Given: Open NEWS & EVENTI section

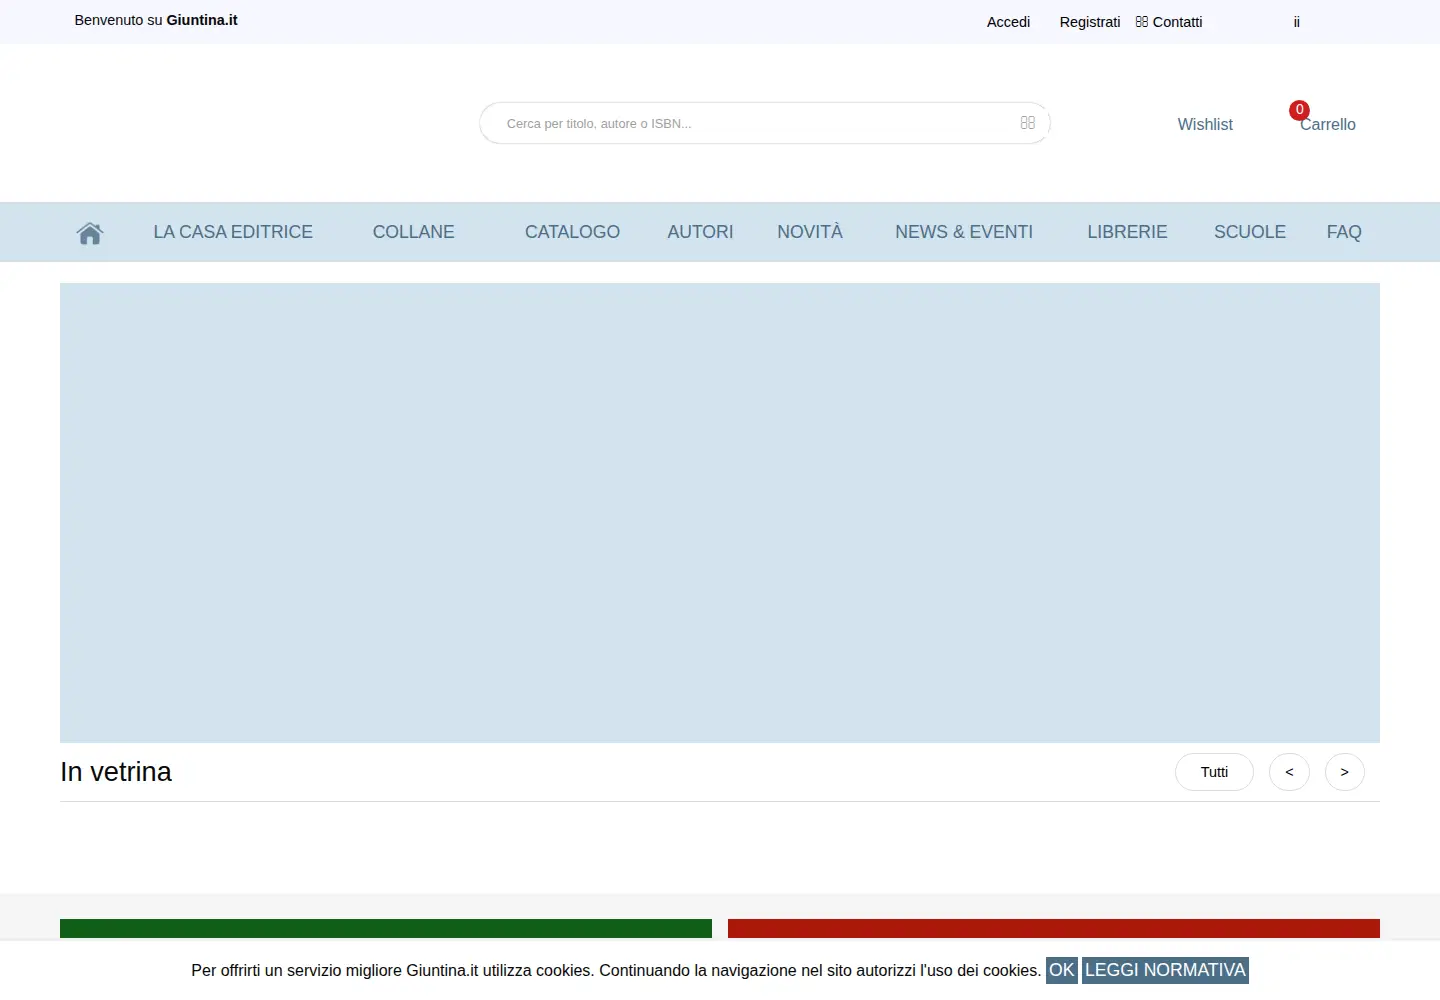Looking at the screenshot, I should [964, 232].
